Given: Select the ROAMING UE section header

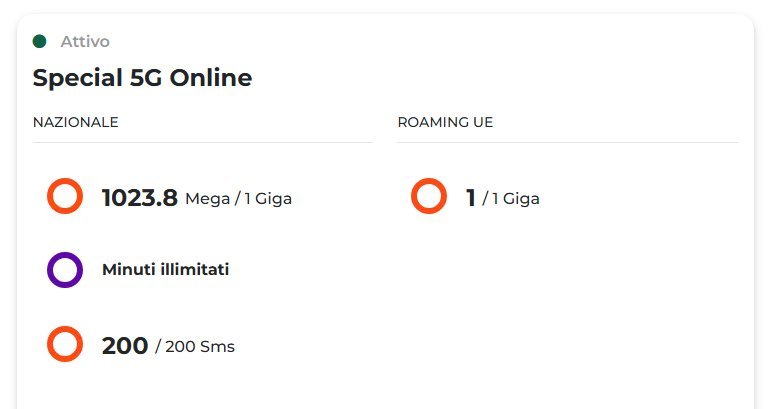Looking at the screenshot, I should tap(445, 122).
